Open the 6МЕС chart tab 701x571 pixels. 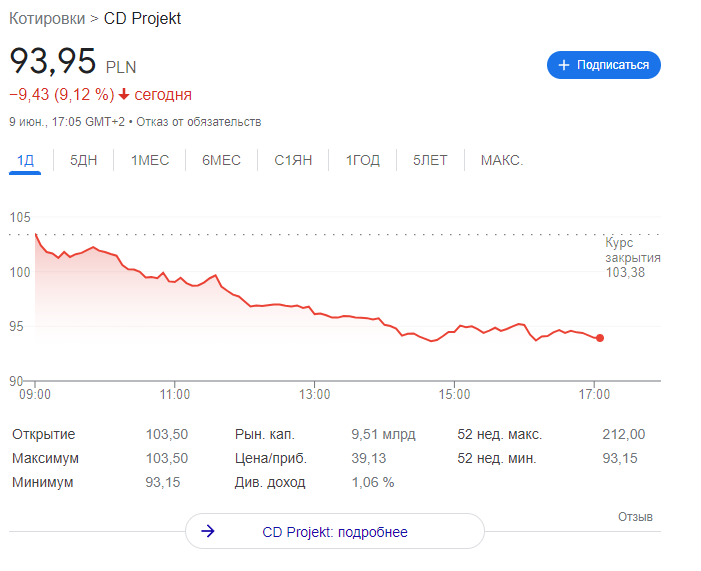[x=221, y=160]
